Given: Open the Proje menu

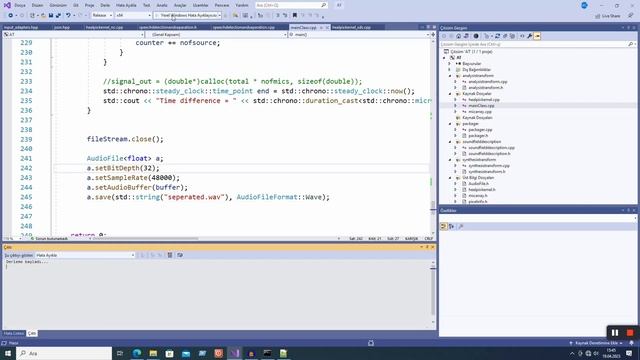Looking at the screenshot, I should coord(89,5).
